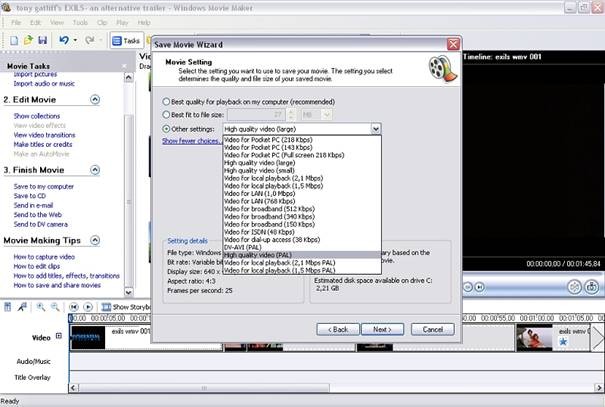Collapse the Edit Movie section
Screen dimensions: 605x407
click(x=95, y=100)
